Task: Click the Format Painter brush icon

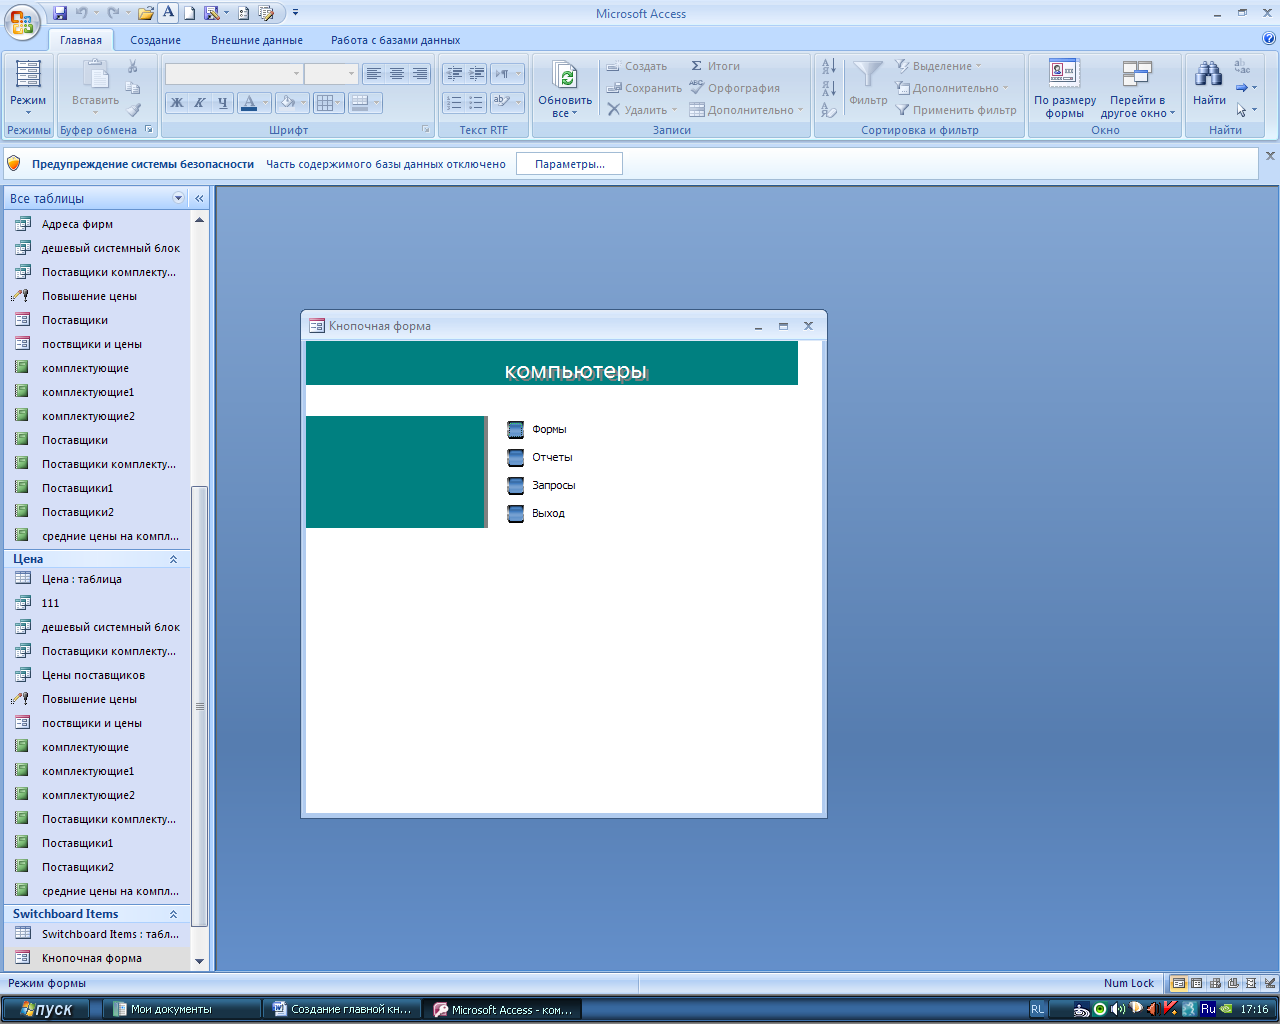Action: pyautogui.click(x=133, y=110)
